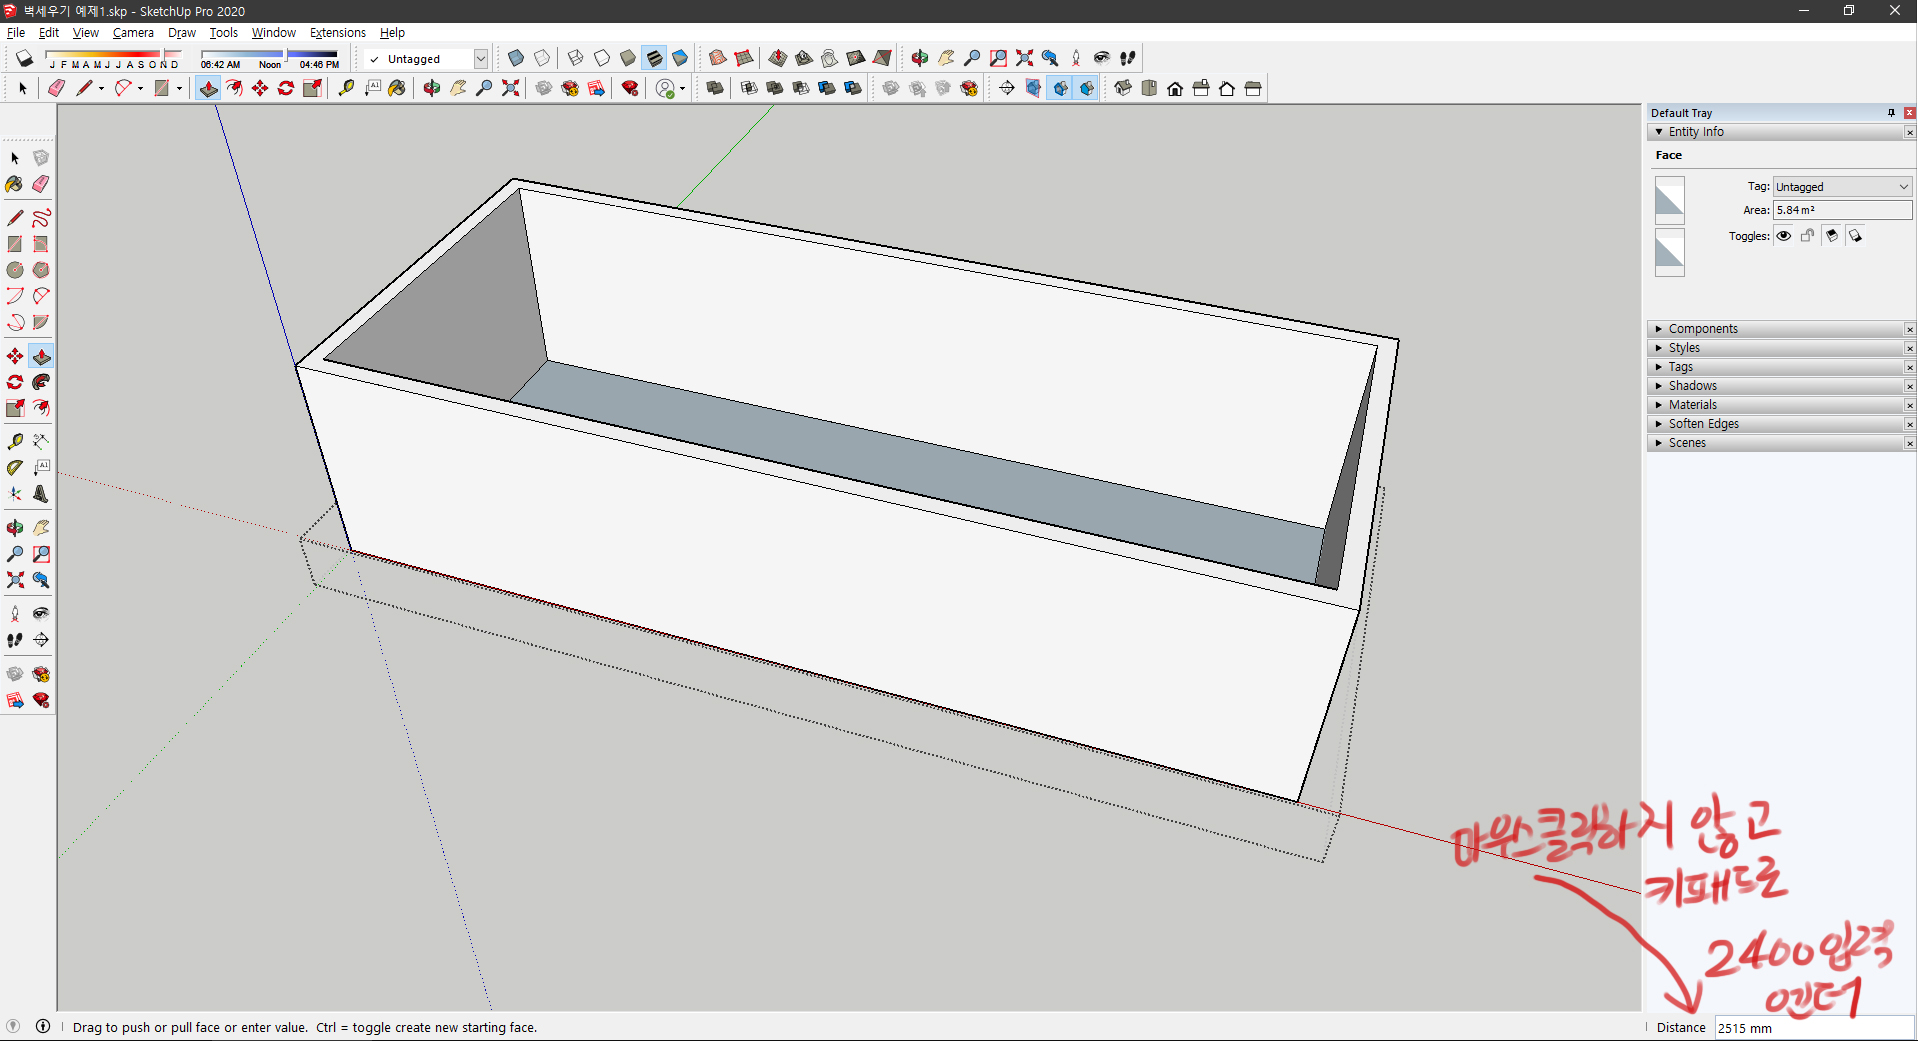Viewport: 1918px width, 1041px height.
Task: Click the back face material swatch
Action: pos(1669,252)
